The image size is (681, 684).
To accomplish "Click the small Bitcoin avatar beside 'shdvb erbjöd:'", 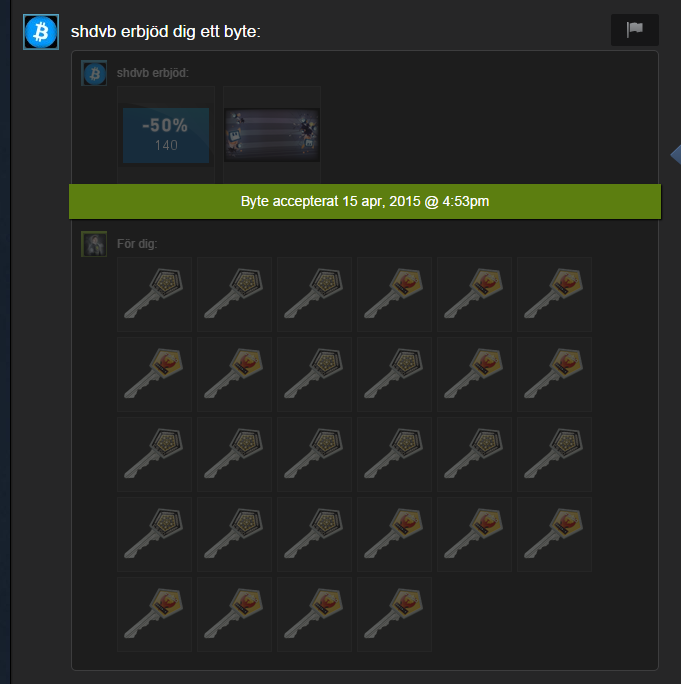I will 94,73.
